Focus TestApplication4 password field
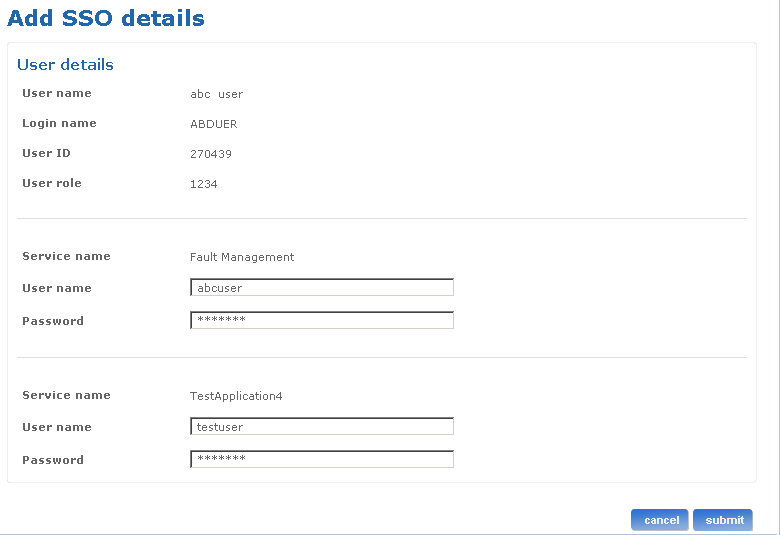Image resolution: width=780 pixels, height=535 pixels. [322, 459]
